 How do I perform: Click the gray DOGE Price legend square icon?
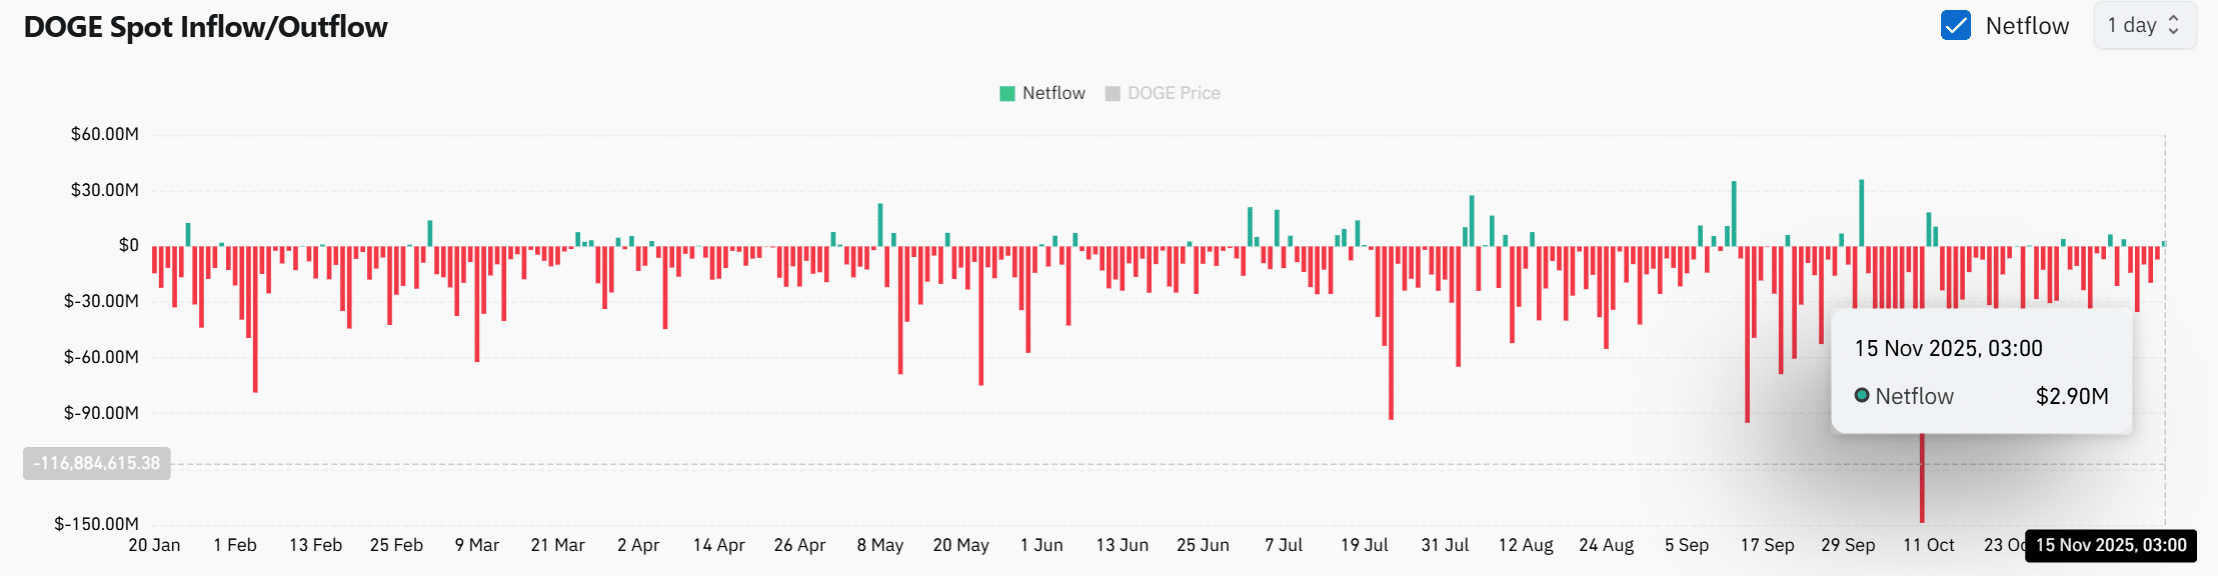(x=1112, y=92)
